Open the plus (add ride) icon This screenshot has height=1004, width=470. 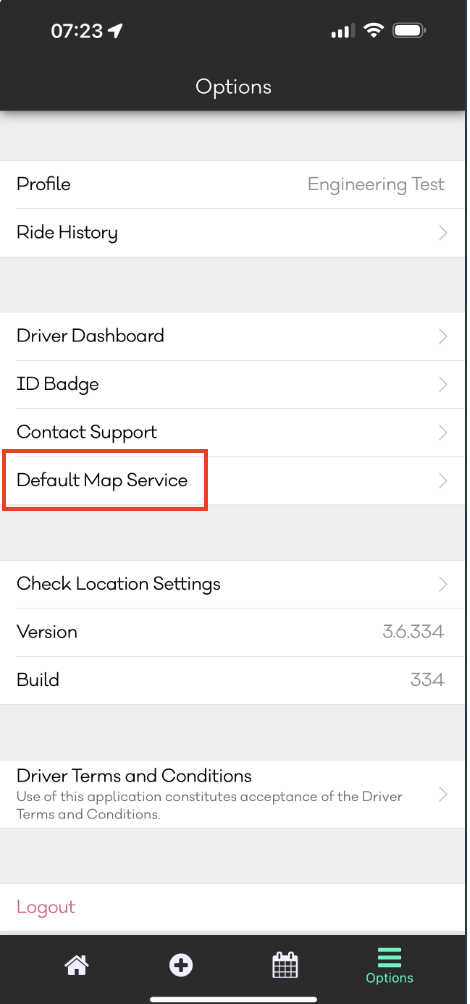(181, 965)
